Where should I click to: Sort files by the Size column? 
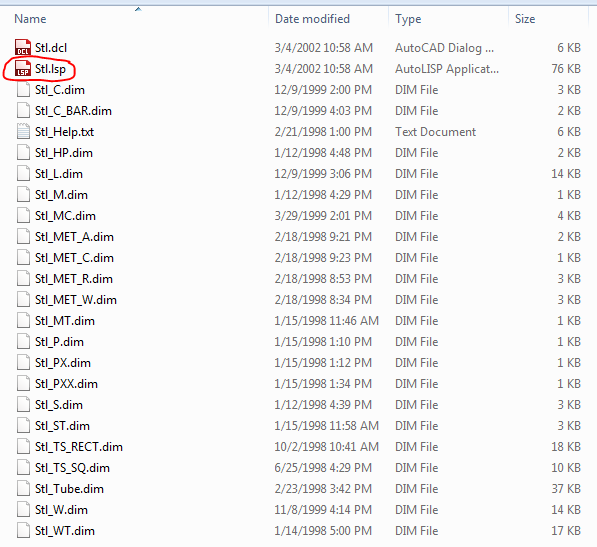(525, 19)
